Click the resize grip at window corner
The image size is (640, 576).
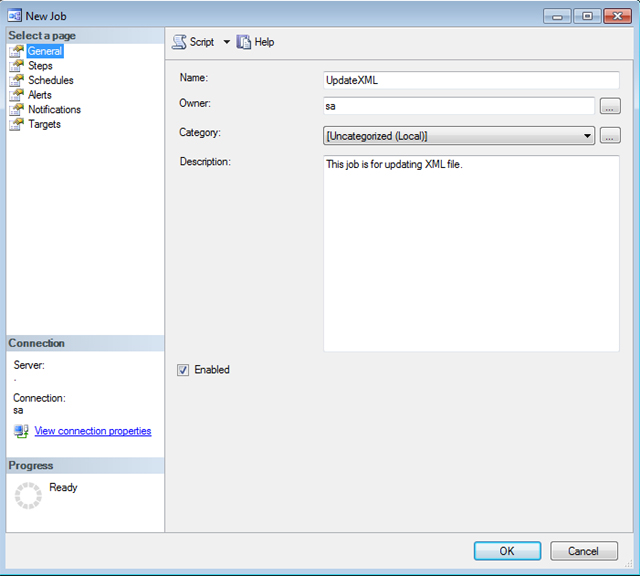628,564
